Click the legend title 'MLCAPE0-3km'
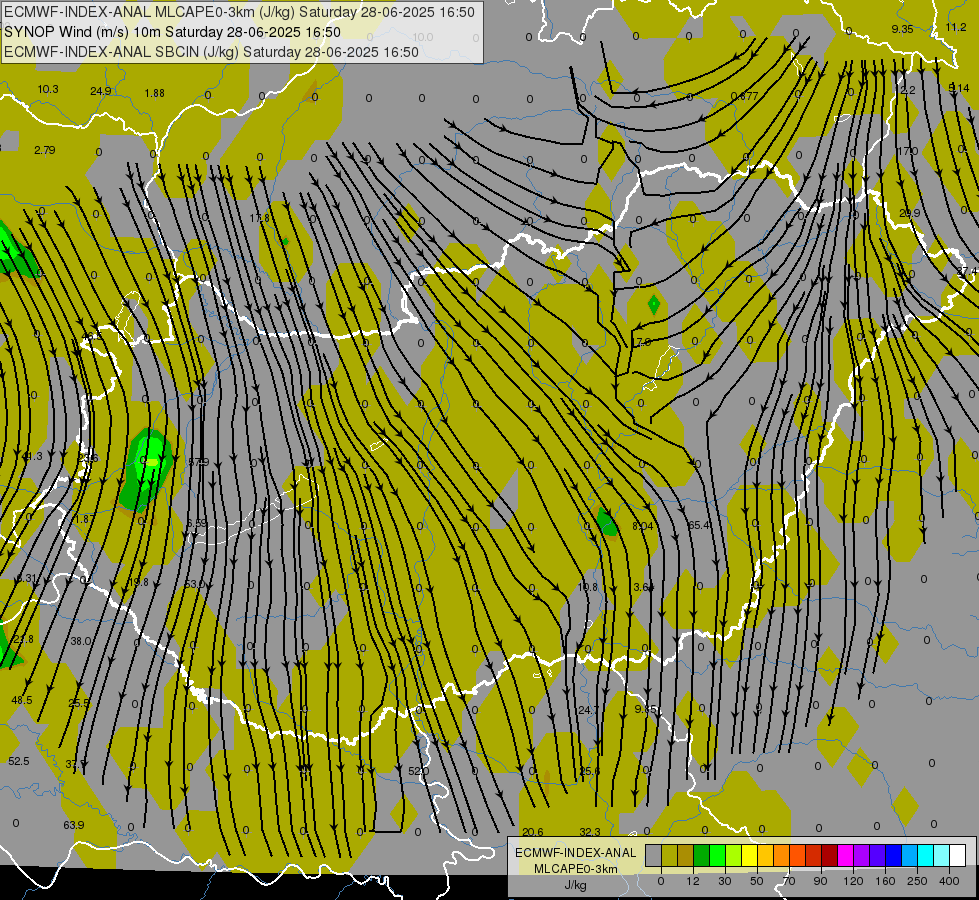 click(576, 869)
